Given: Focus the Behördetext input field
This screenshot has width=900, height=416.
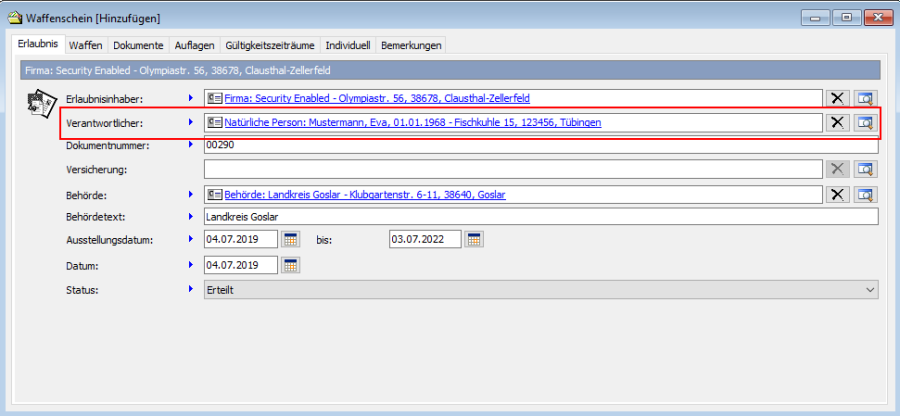Looking at the screenshot, I should click(540, 217).
